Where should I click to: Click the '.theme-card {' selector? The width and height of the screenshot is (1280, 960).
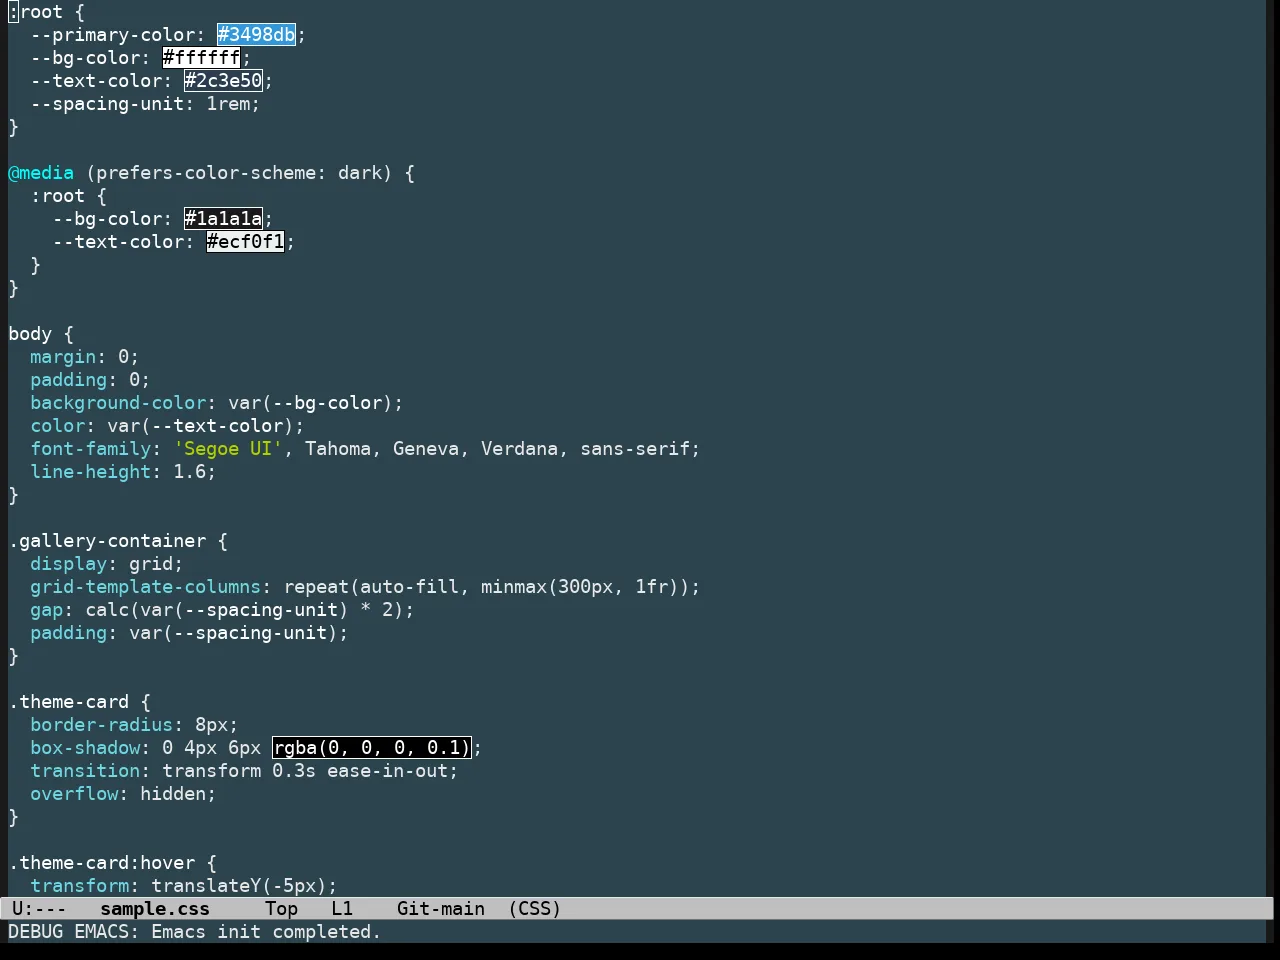point(79,702)
